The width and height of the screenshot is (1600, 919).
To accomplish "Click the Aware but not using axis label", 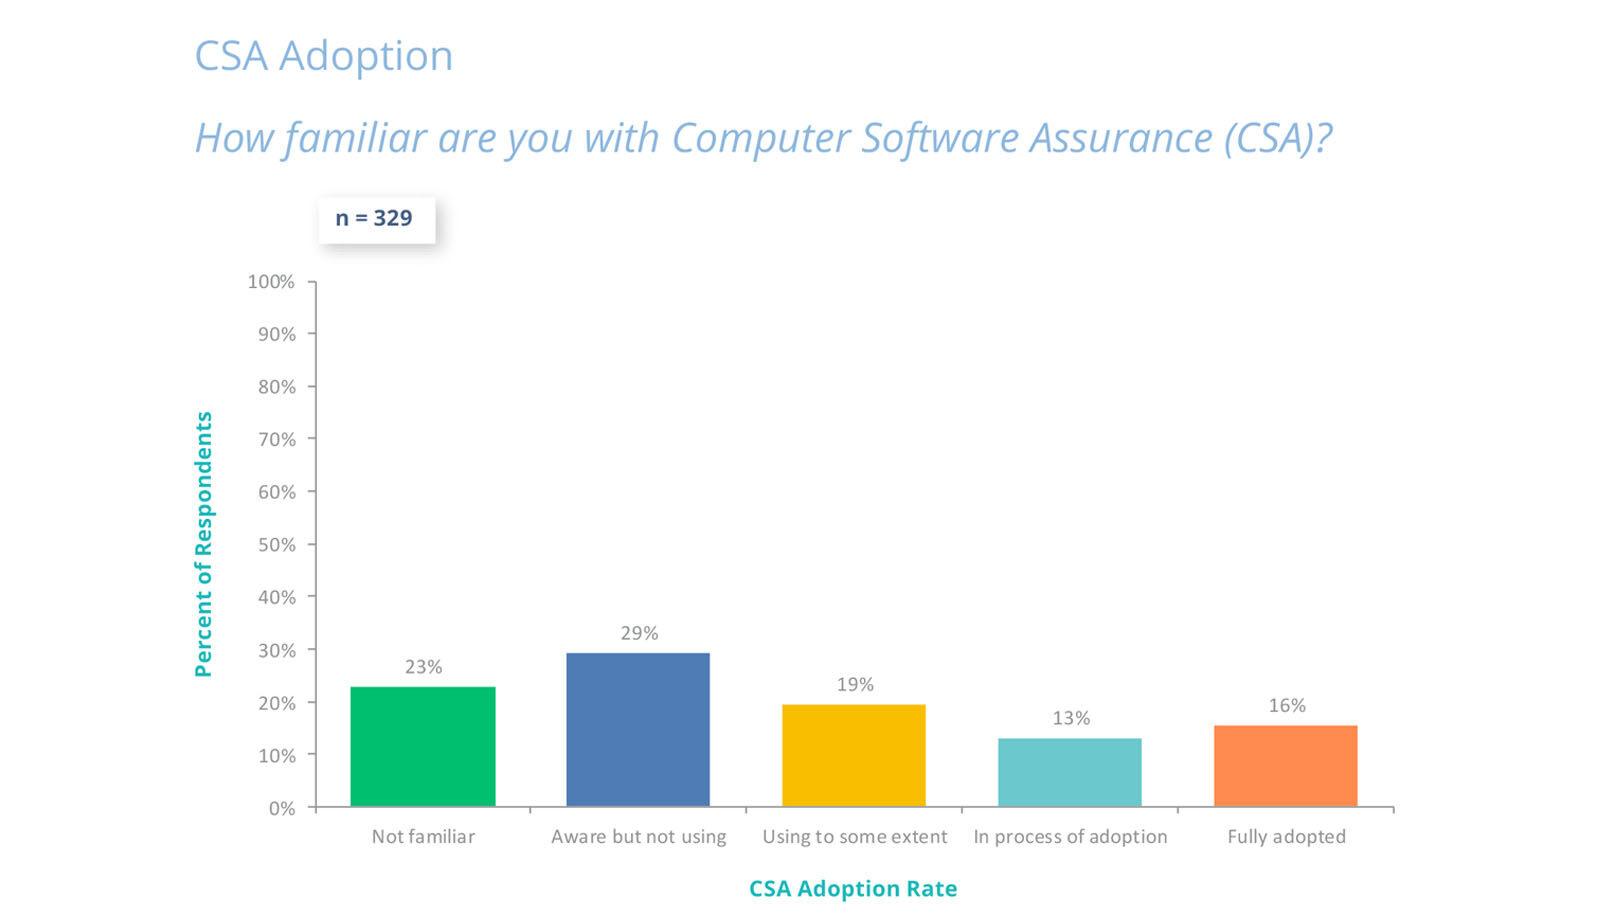I will click(639, 837).
